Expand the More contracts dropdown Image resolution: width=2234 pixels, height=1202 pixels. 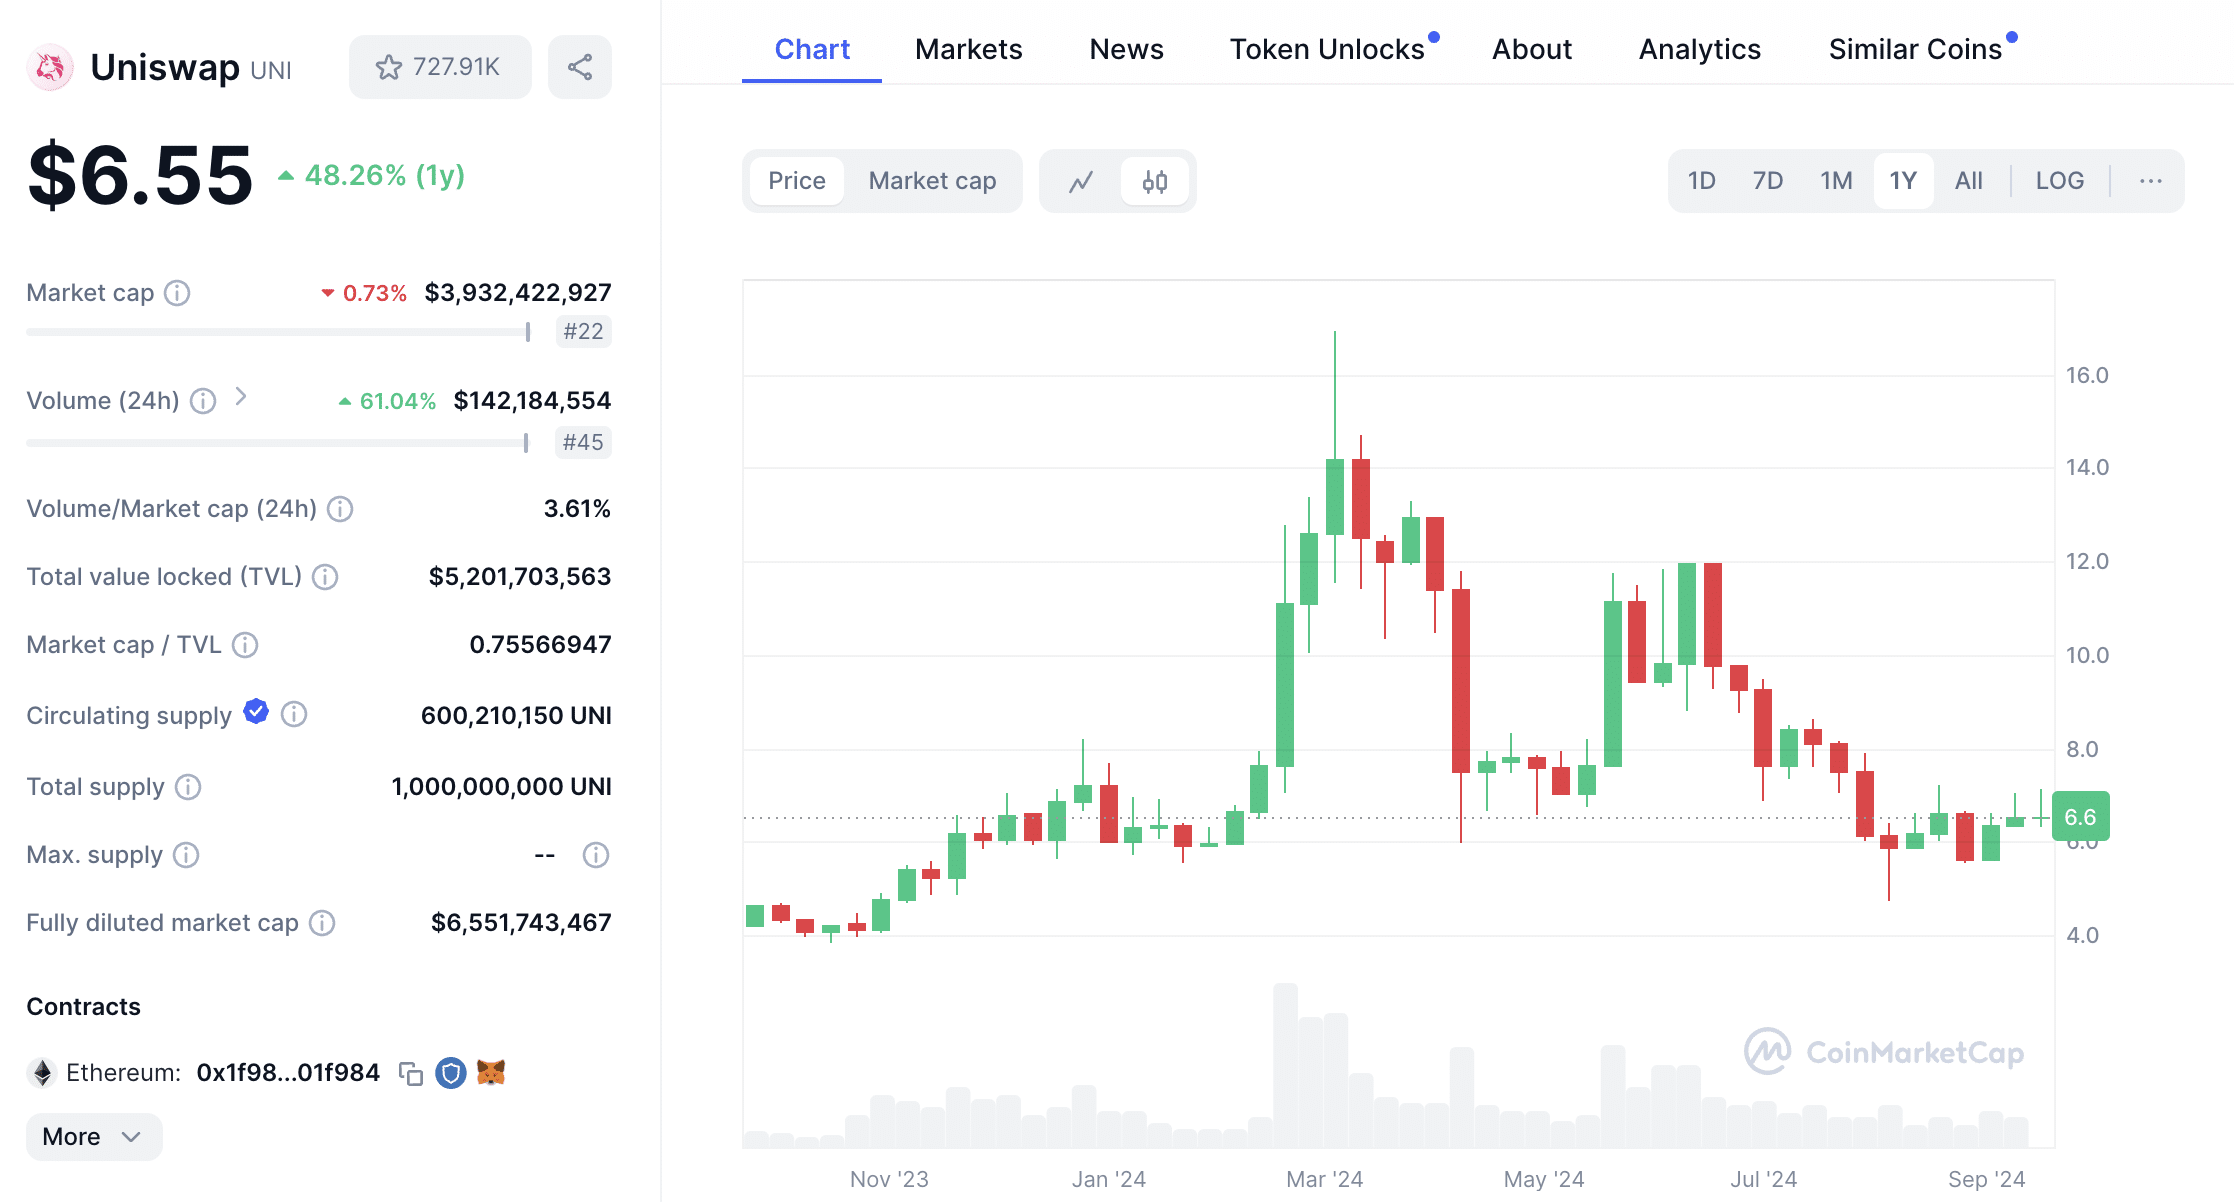(x=94, y=1137)
